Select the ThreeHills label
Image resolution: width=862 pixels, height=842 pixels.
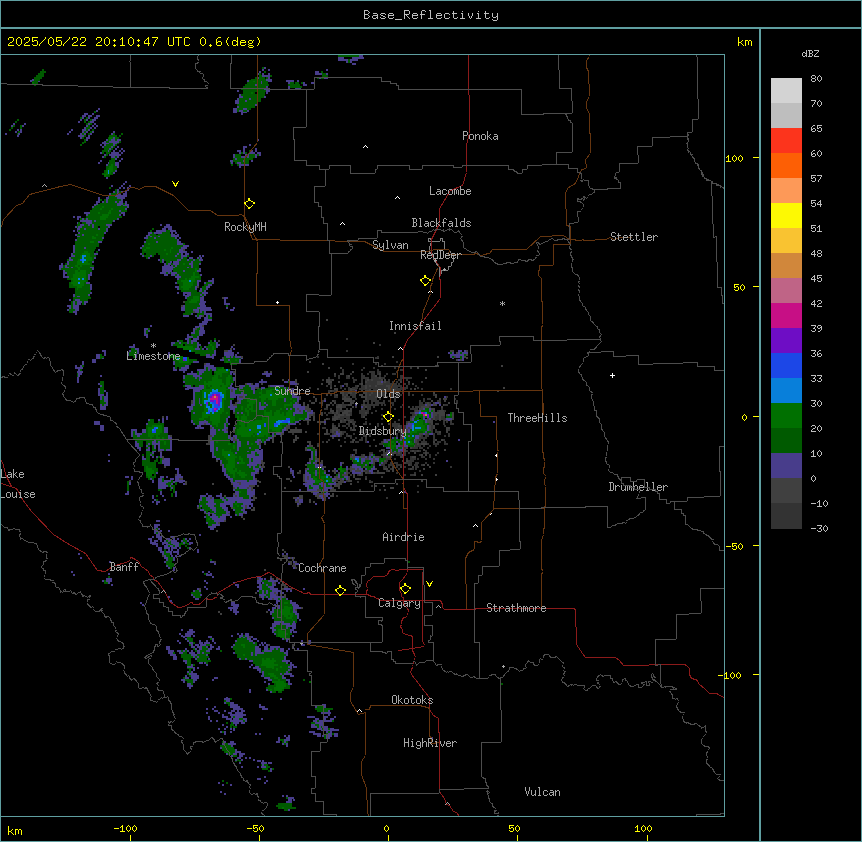click(x=537, y=418)
